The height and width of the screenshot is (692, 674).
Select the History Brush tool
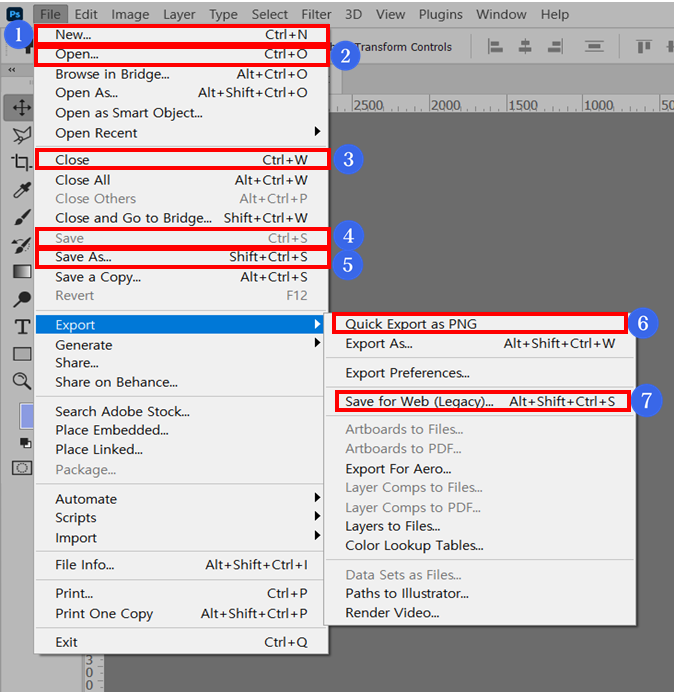pos(21,245)
